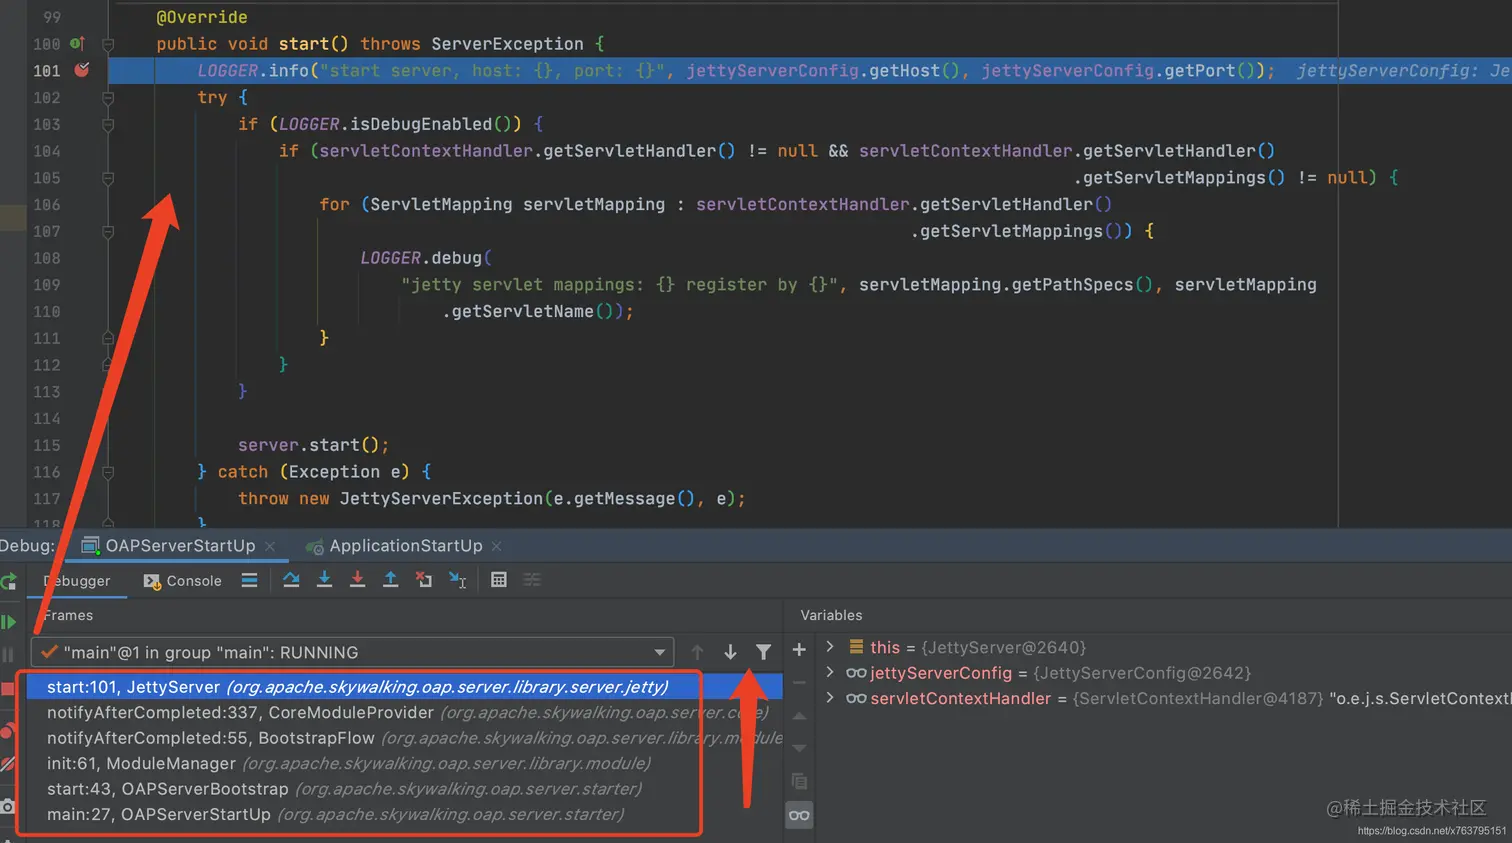The height and width of the screenshot is (843, 1512).
Task: Click Duplicate Watch copy icon
Action: coord(799,781)
